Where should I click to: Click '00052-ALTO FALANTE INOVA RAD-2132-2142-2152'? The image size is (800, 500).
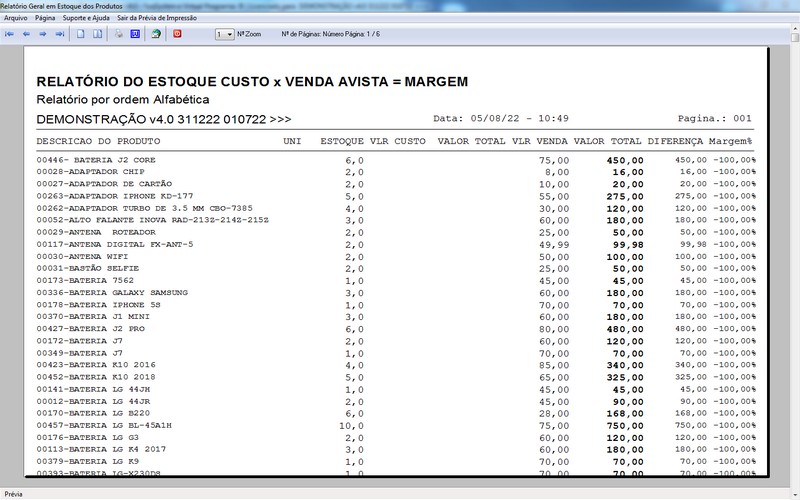point(153,220)
